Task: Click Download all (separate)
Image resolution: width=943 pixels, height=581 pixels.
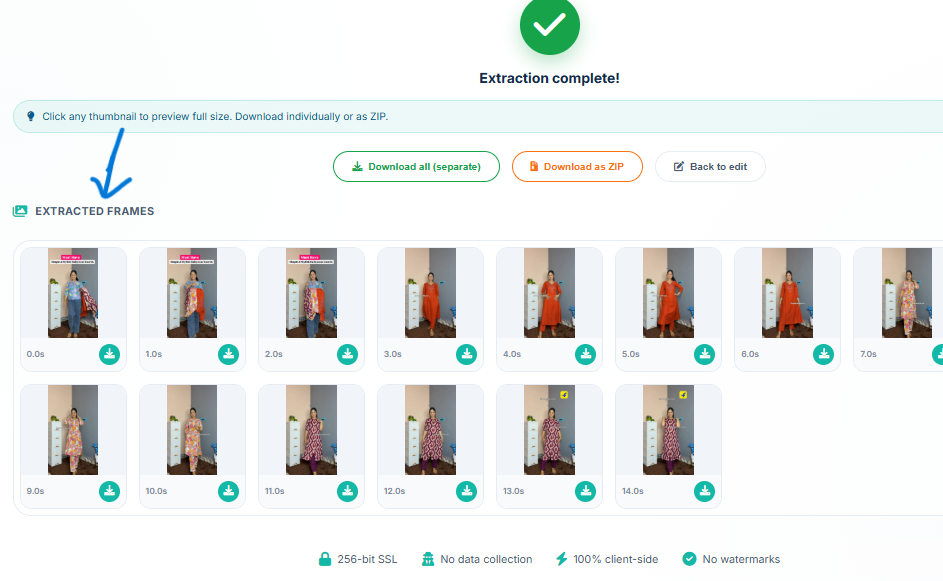Action: point(416,166)
